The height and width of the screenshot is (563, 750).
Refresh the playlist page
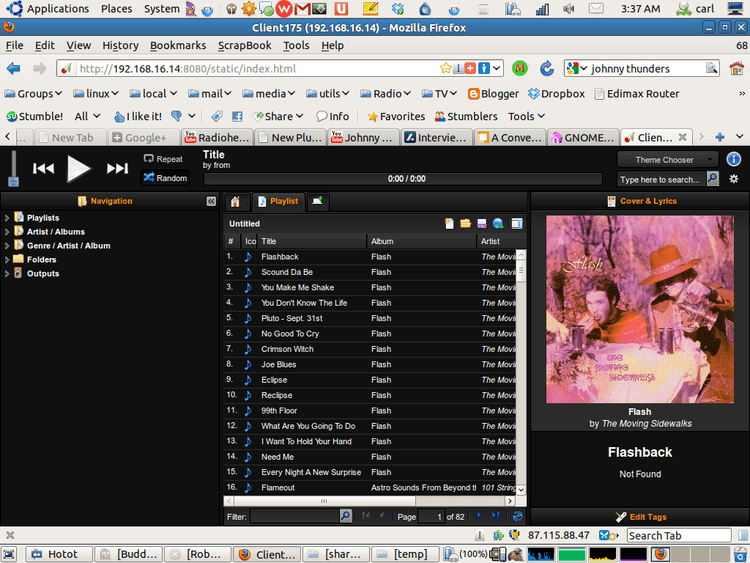(x=517, y=516)
